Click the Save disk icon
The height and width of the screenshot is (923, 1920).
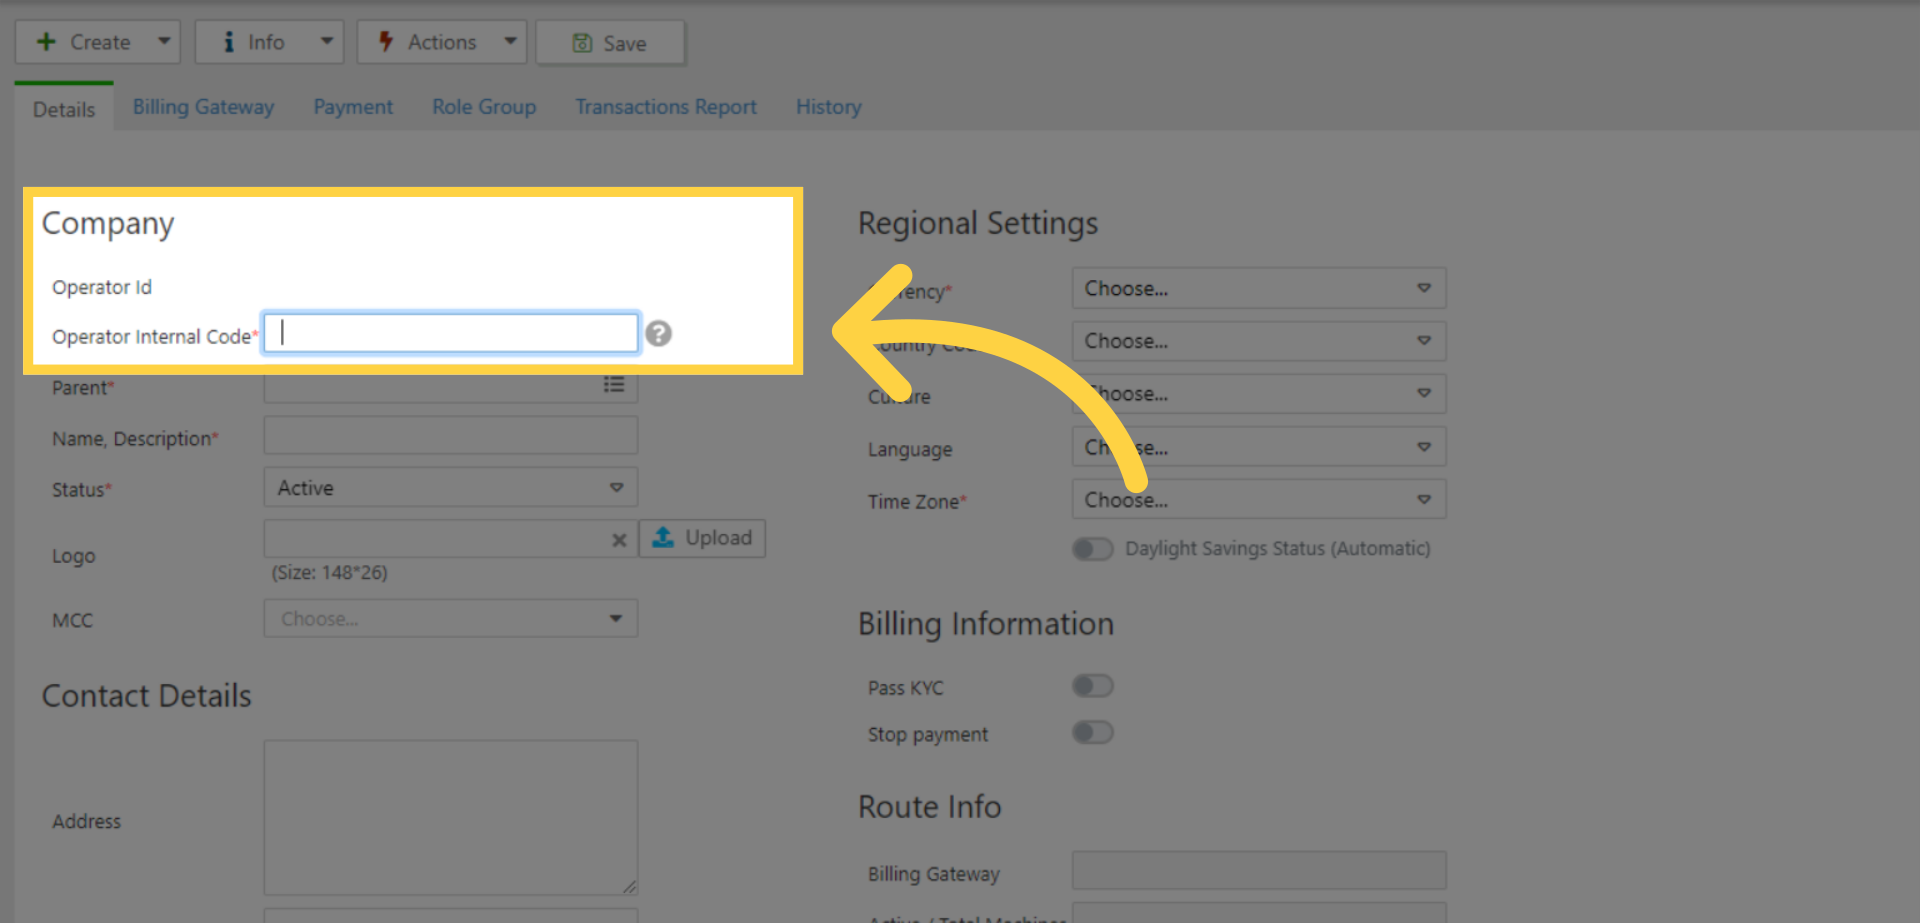point(582,43)
